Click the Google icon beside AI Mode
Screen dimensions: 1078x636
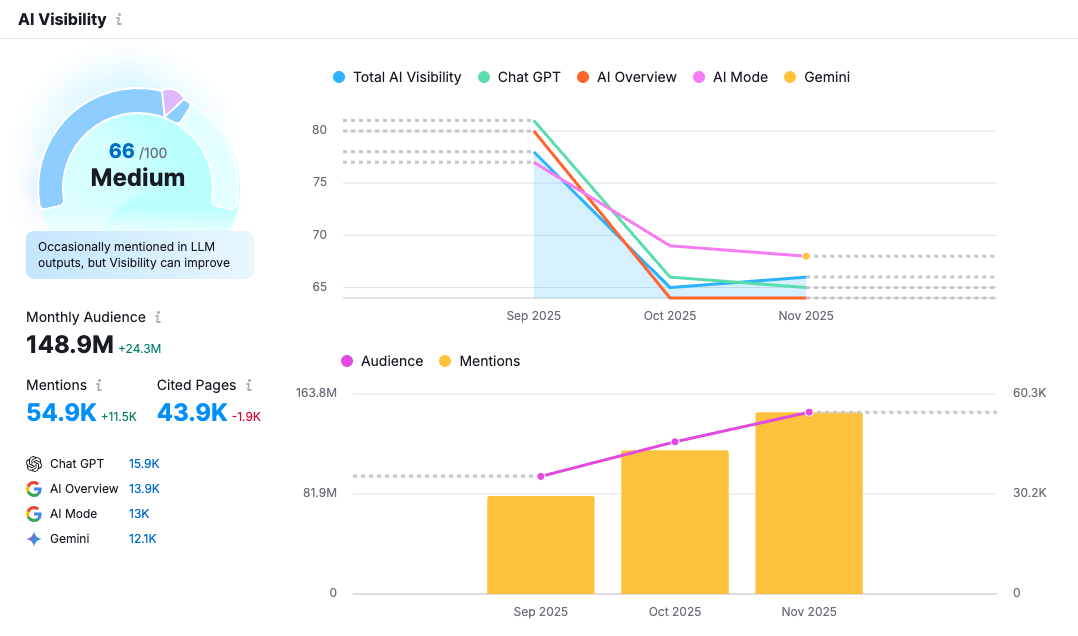coord(34,513)
